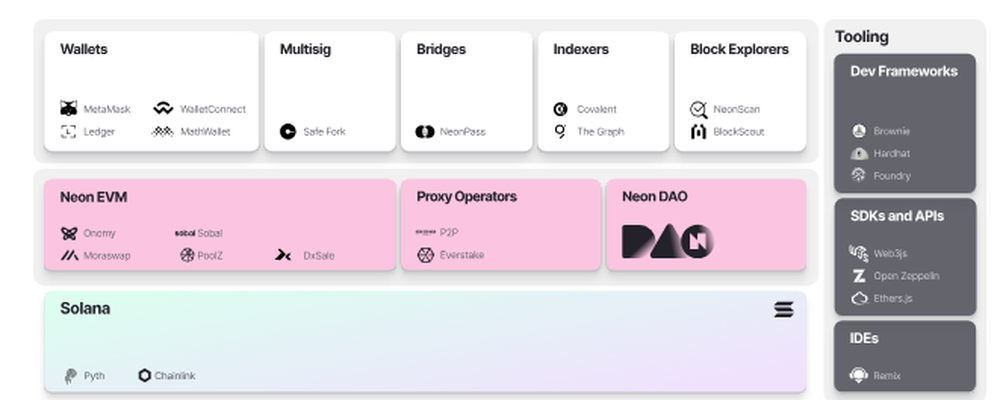Select the Covalent label
Image resolution: width=1000 pixels, height=400 pixels.
pos(596,109)
